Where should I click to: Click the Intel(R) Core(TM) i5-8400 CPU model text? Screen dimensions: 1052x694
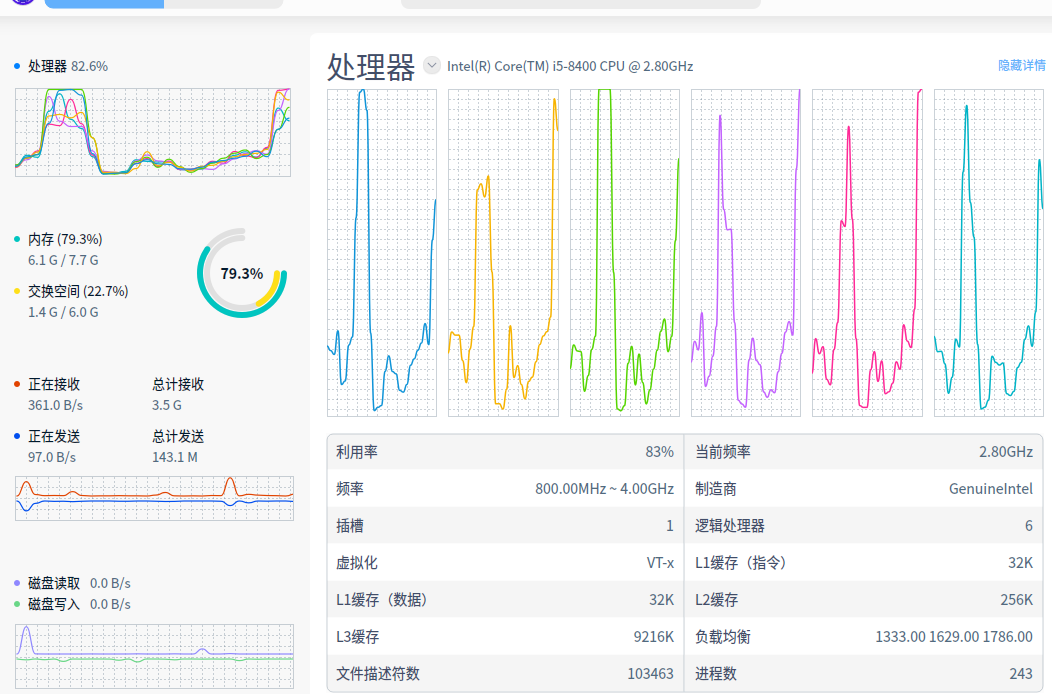[x=570, y=66]
